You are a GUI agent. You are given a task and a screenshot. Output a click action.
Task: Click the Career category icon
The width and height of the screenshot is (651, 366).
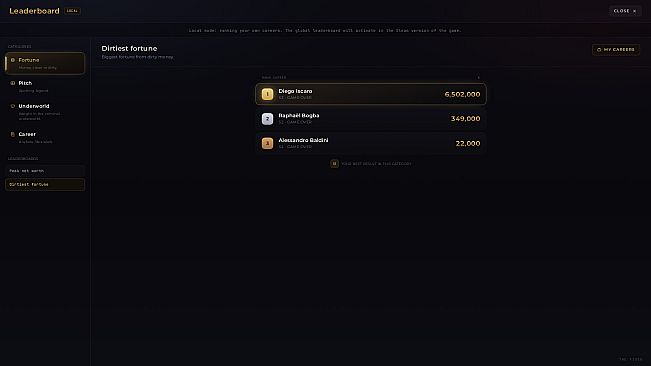click(12, 134)
